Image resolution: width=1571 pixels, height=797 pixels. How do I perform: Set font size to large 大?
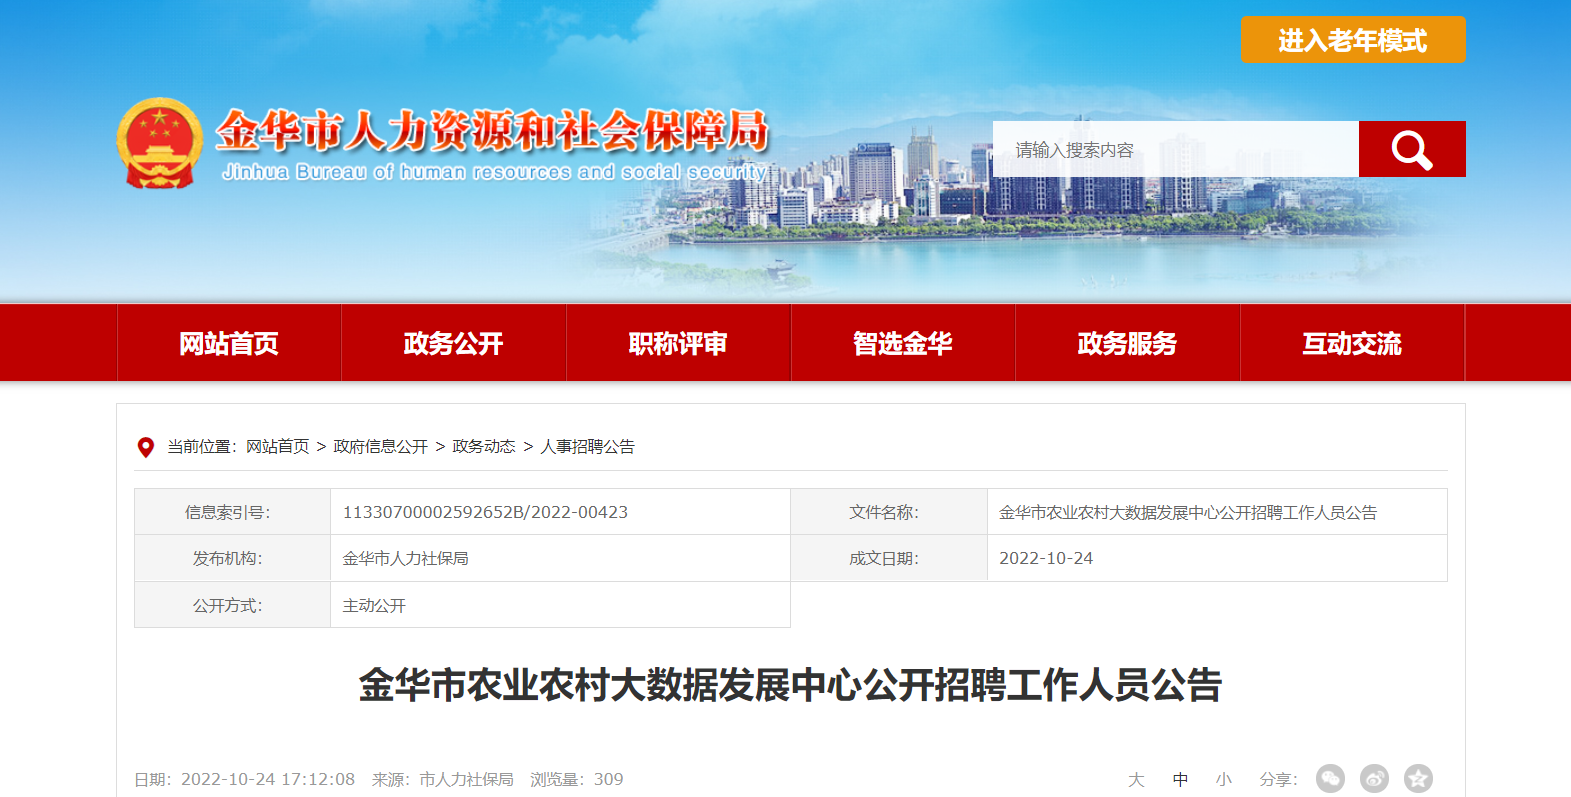1136,779
